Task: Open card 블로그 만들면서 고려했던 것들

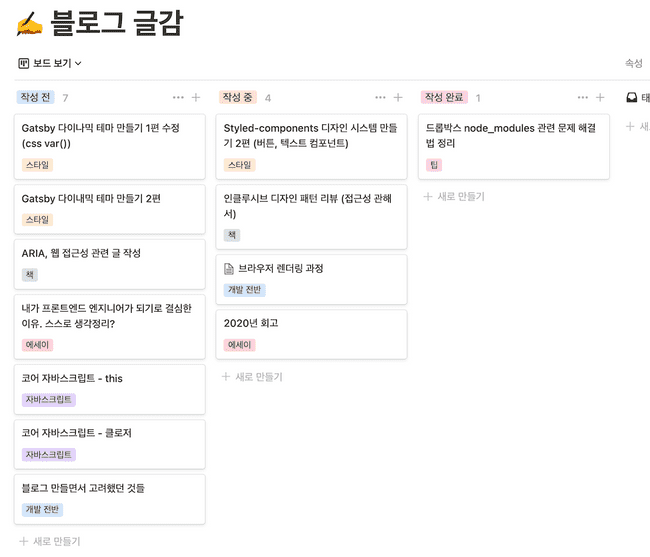Action: click(x=110, y=499)
